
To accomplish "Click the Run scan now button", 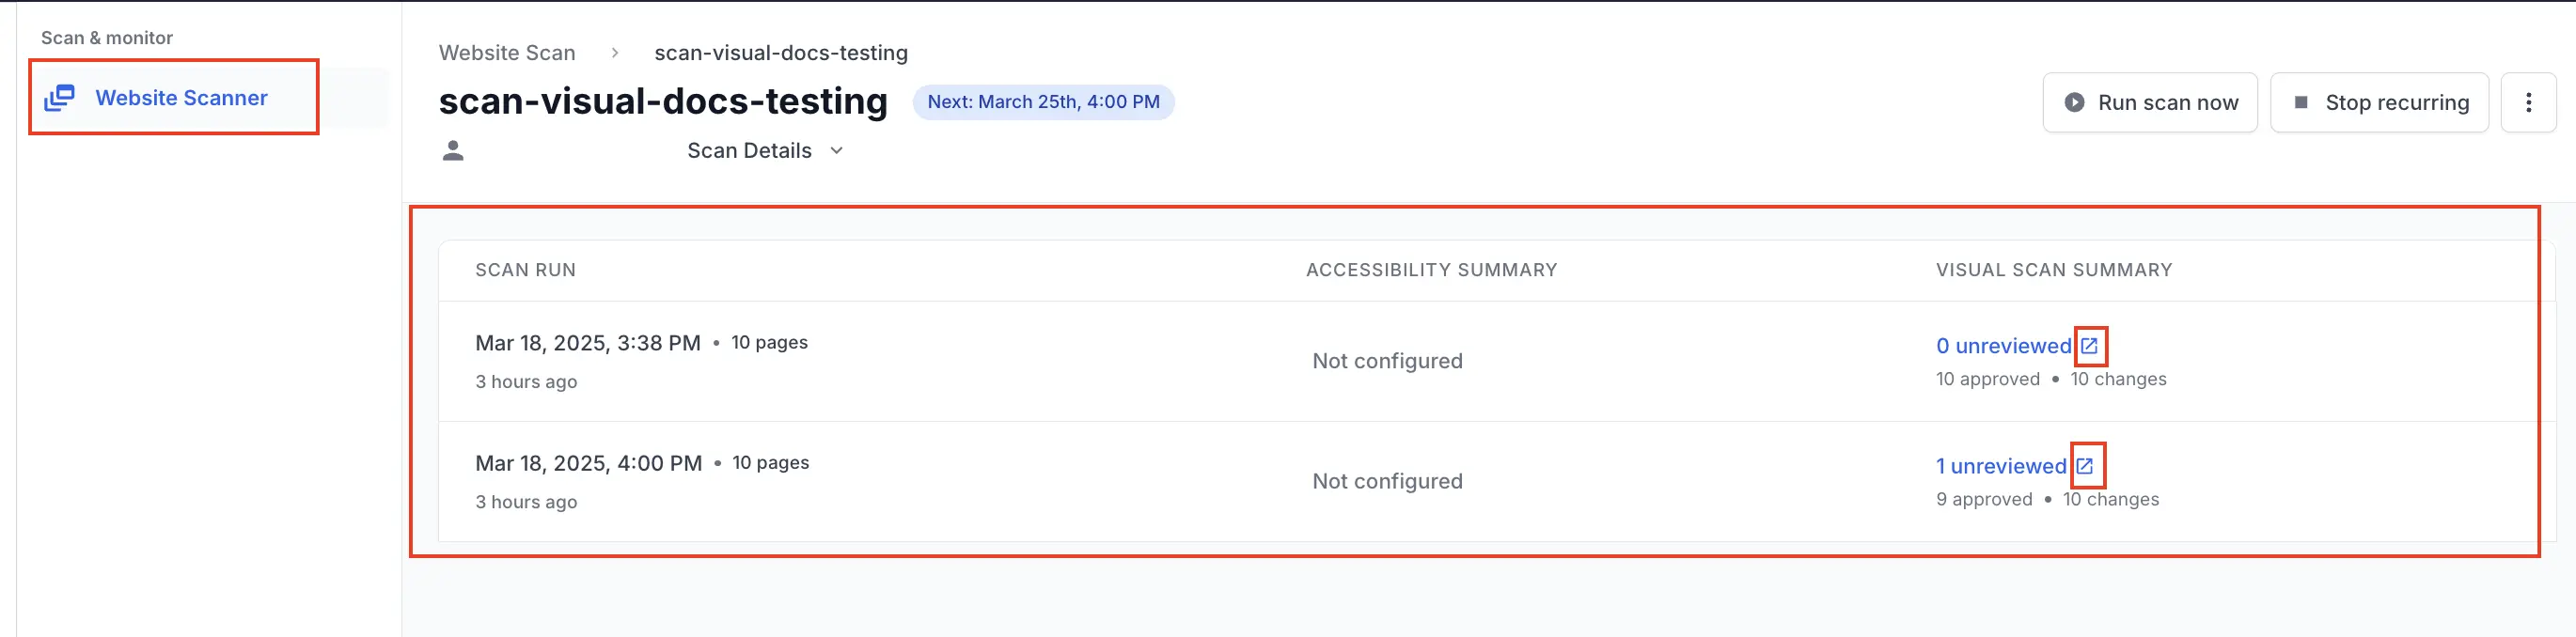I will pyautogui.click(x=2150, y=102).
